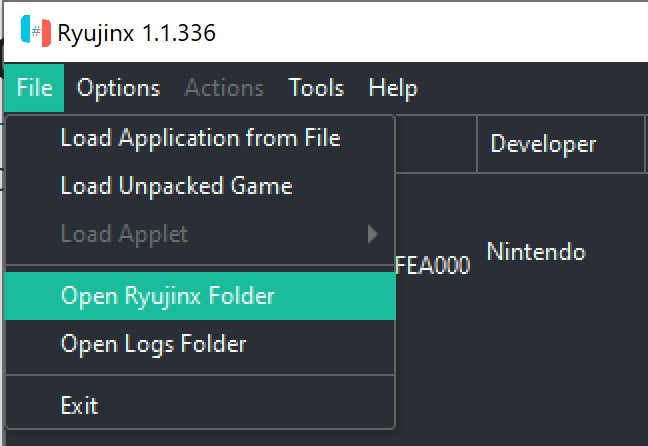This screenshot has width=648, height=446.
Task: Select Open Ryujinx Folder
Action: (200, 296)
